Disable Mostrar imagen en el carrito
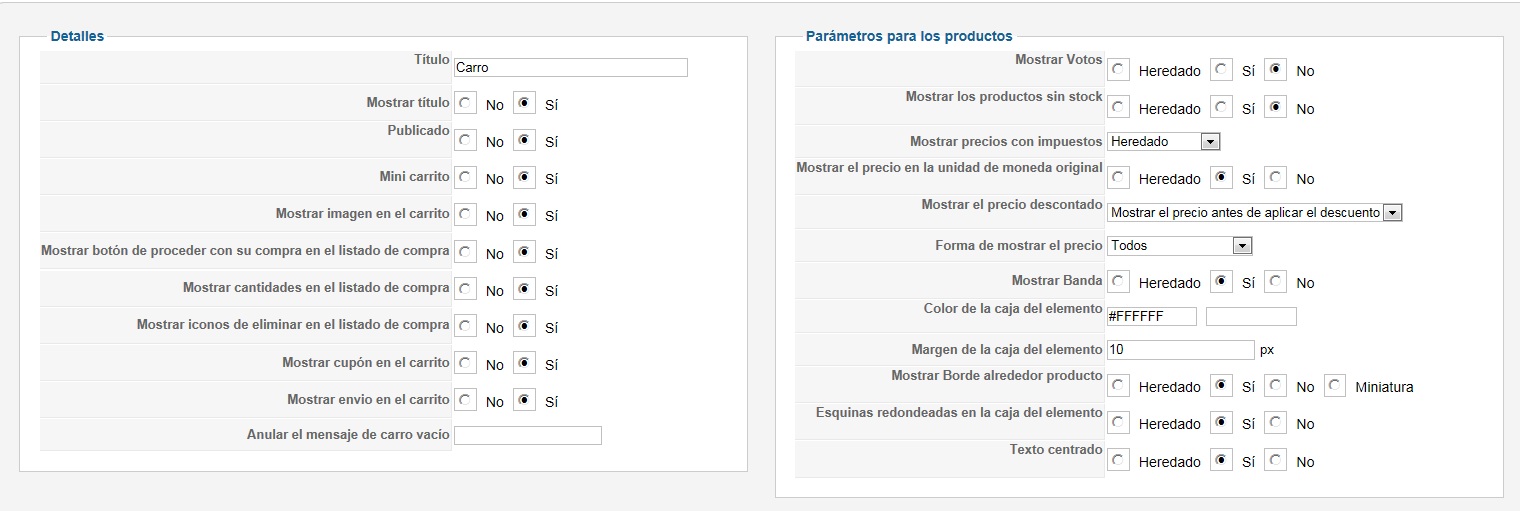Image resolution: width=1520 pixels, height=511 pixels. tap(466, 214)
